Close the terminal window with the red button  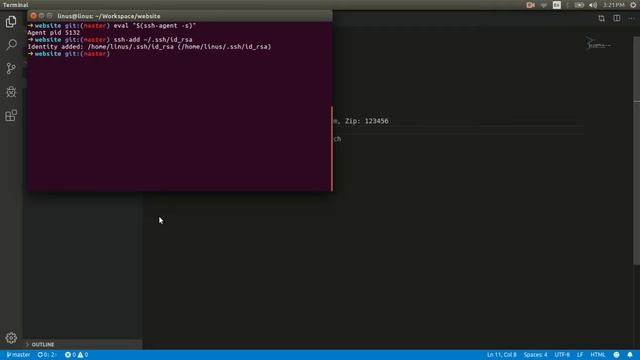[33, 16]
